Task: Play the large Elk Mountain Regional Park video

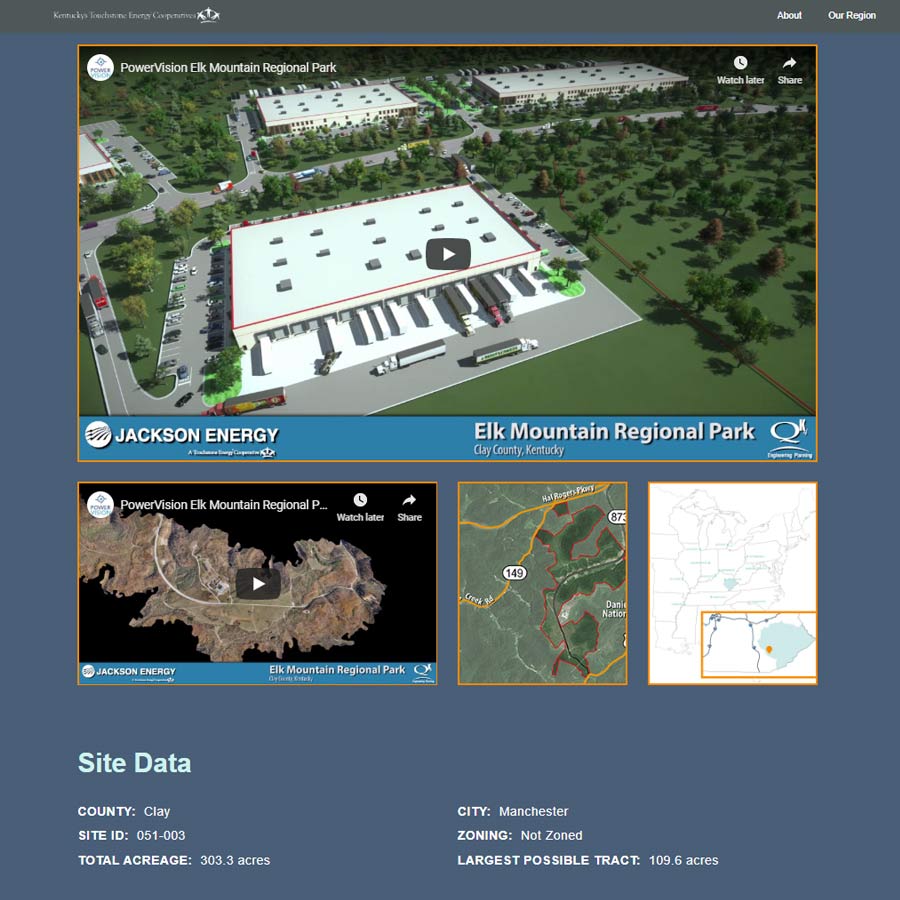Action: coord(448,254)
